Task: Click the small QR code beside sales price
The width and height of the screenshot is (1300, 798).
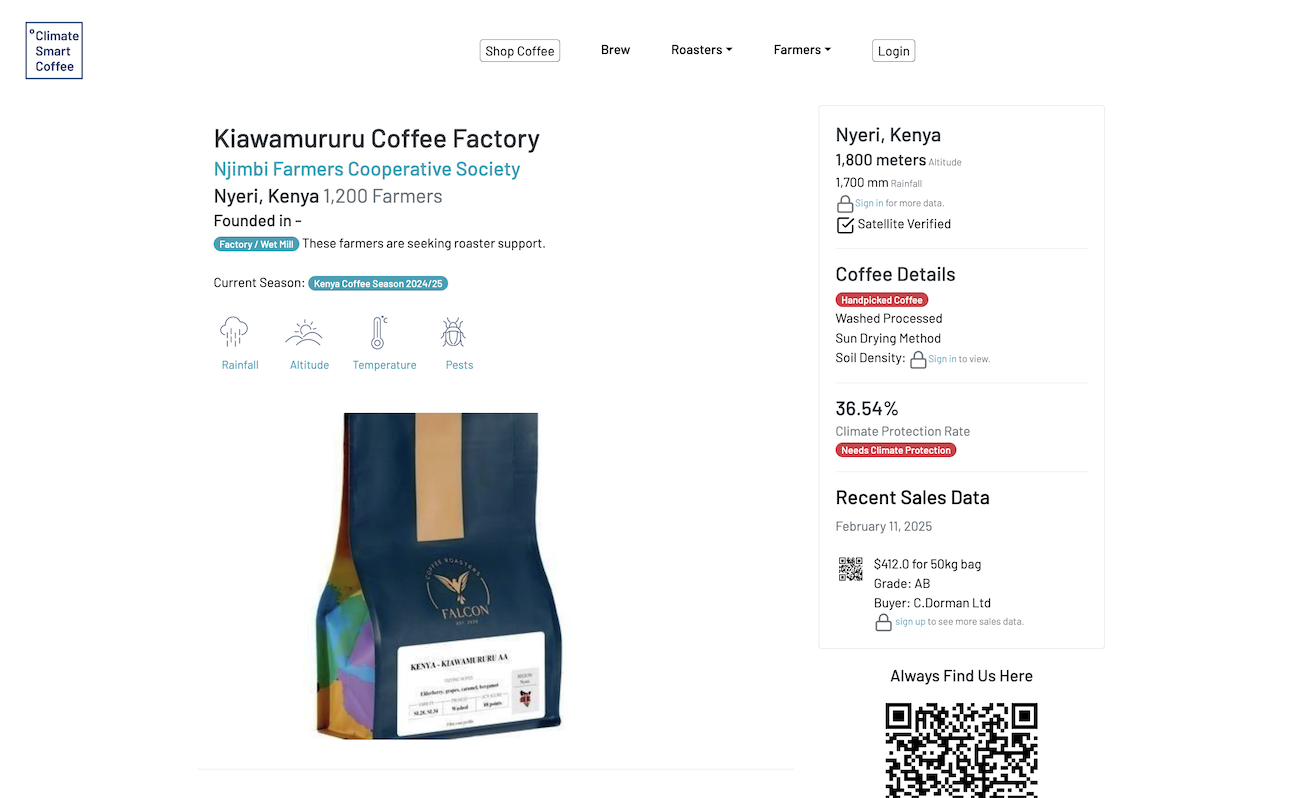Action: (850, 569)
